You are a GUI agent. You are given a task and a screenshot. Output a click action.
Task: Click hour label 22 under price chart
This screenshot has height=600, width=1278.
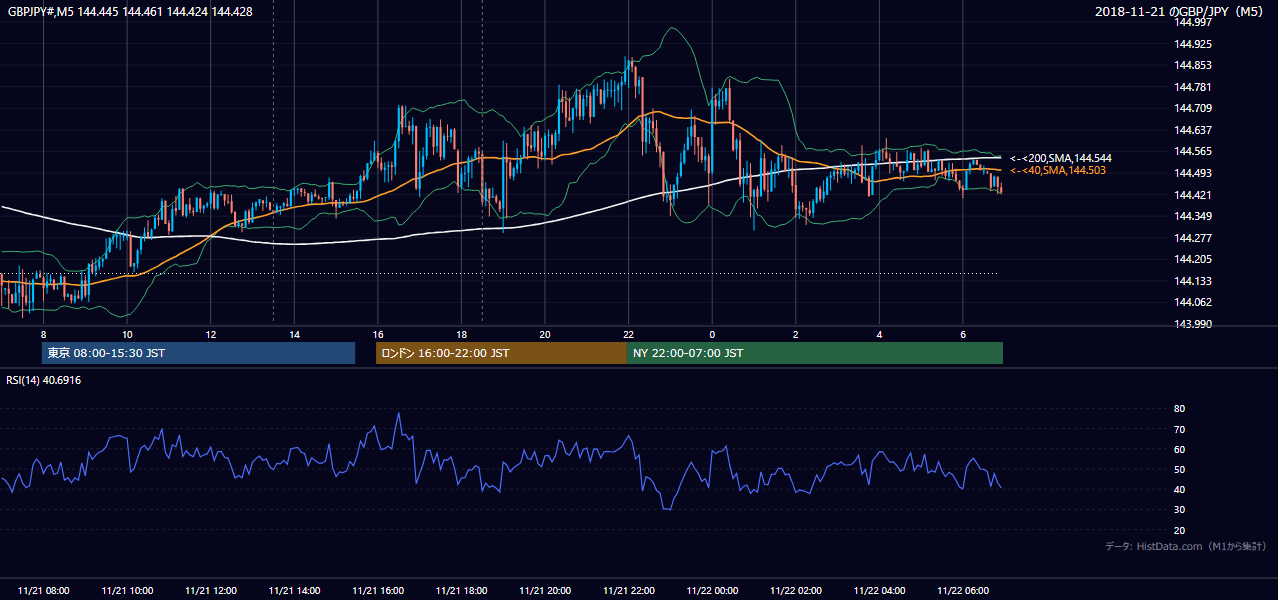(629, 334)
